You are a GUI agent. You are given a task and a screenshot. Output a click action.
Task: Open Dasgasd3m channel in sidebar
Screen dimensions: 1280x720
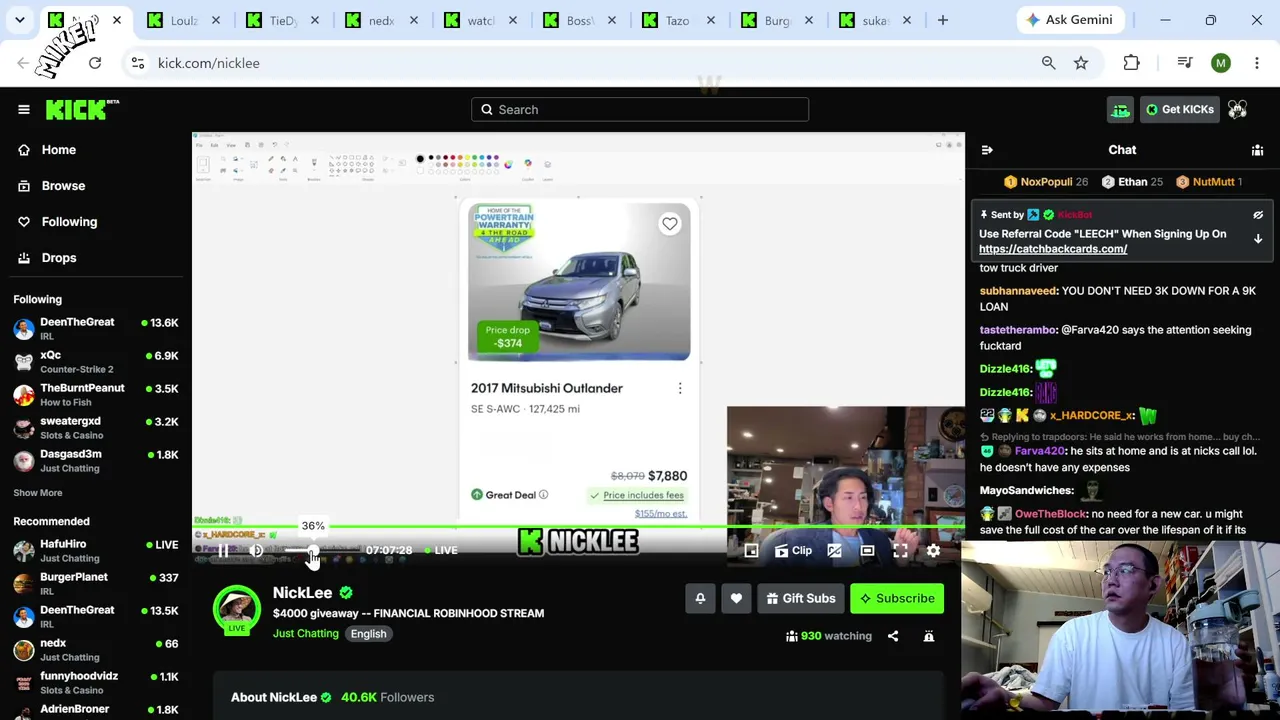pyautogui.click(x=96, y=461)
